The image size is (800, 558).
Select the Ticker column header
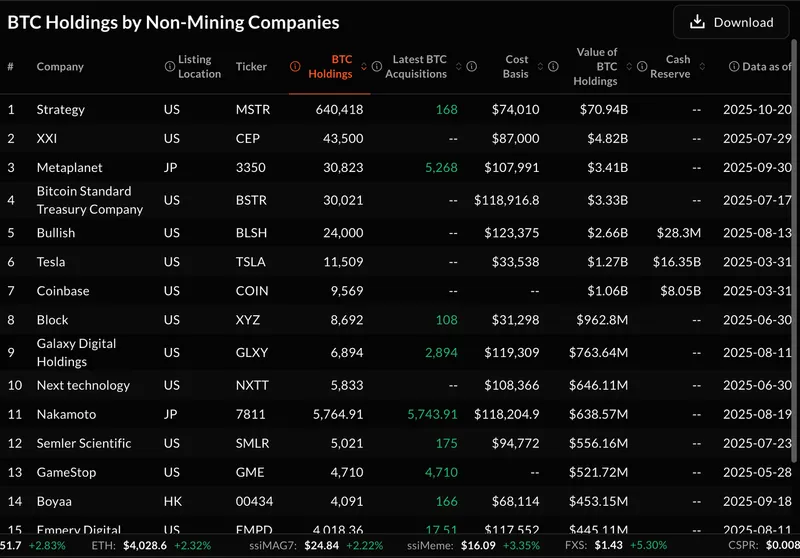coord(251,67)
